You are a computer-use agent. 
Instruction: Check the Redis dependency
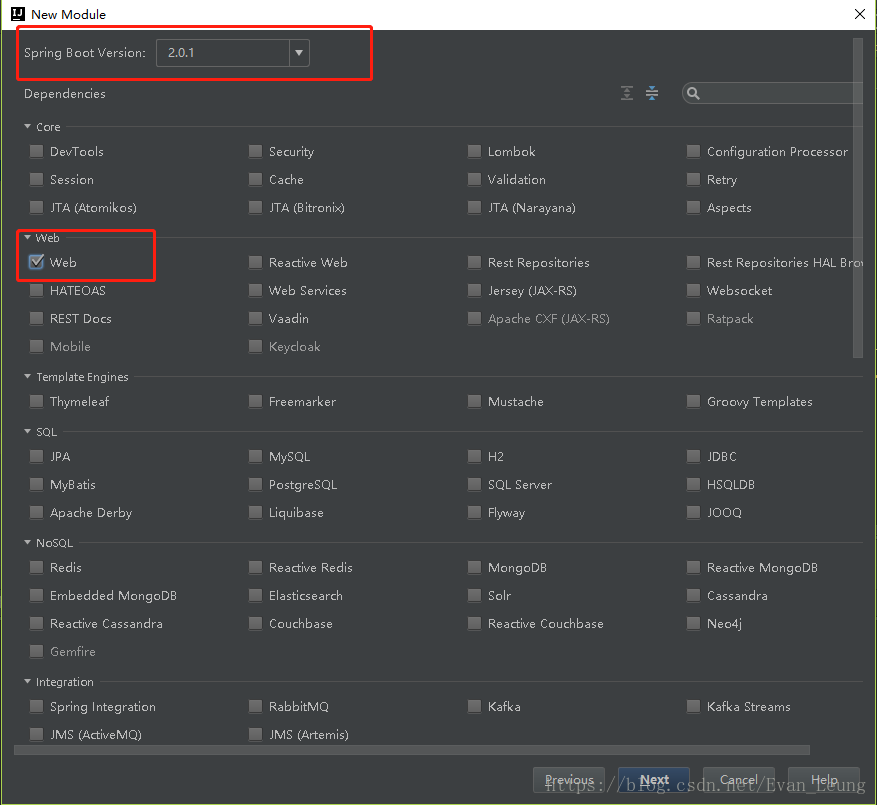36,568
